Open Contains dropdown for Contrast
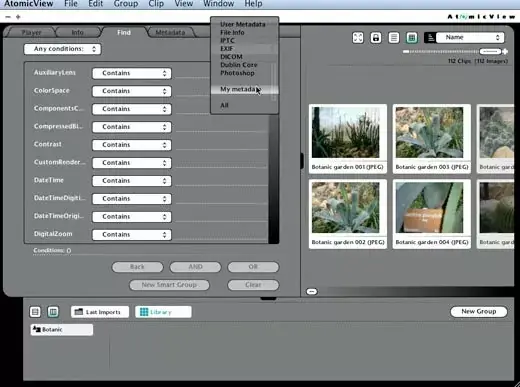The width and height of the screenshot is (520, 387). [132, 145]
